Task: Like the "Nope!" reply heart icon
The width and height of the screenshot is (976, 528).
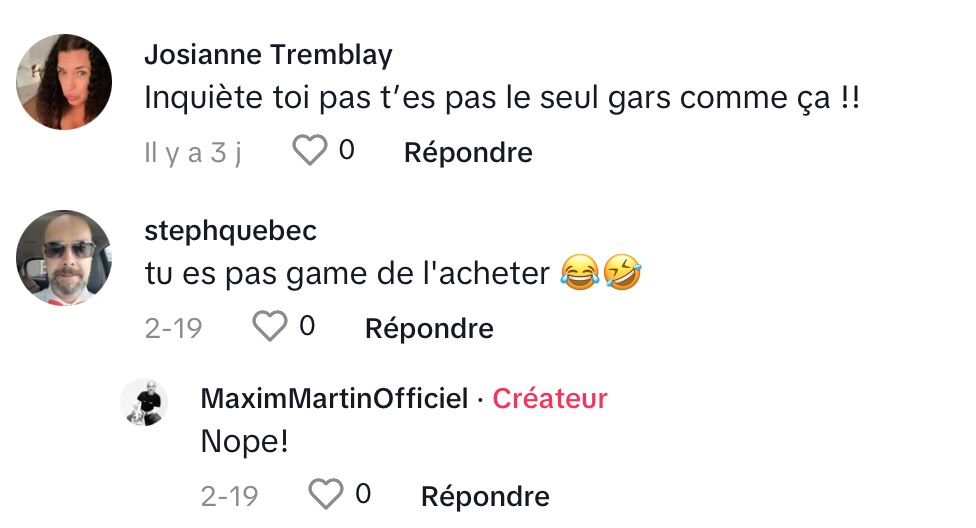Action: click(326, 494)
